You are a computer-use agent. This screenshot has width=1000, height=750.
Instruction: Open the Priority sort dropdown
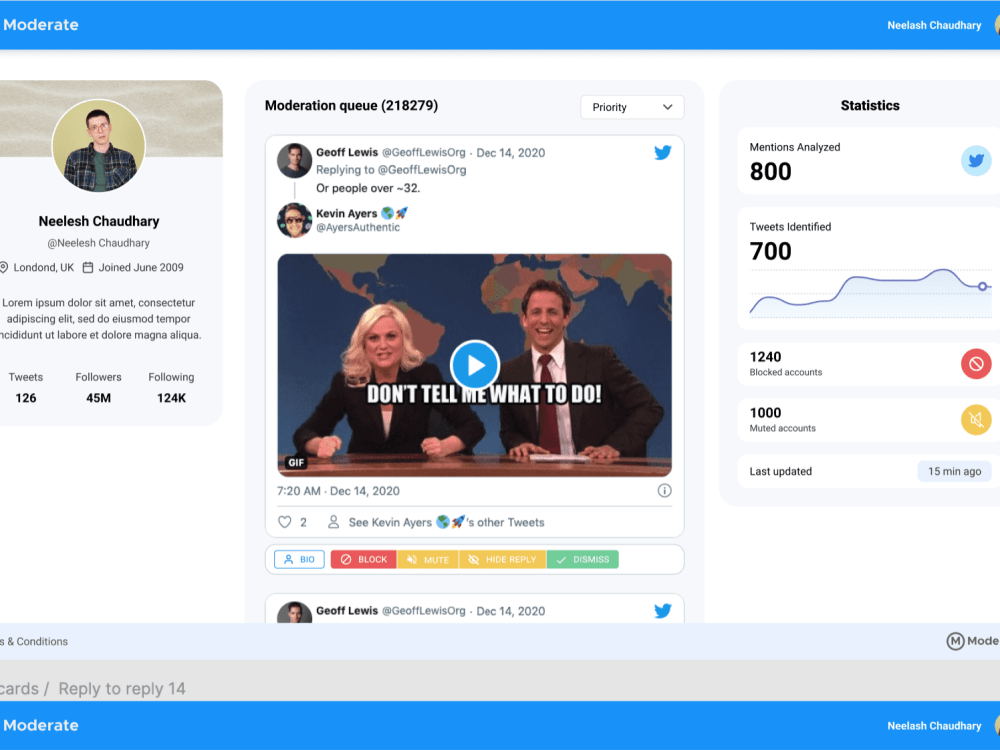[x=631, y=107]
